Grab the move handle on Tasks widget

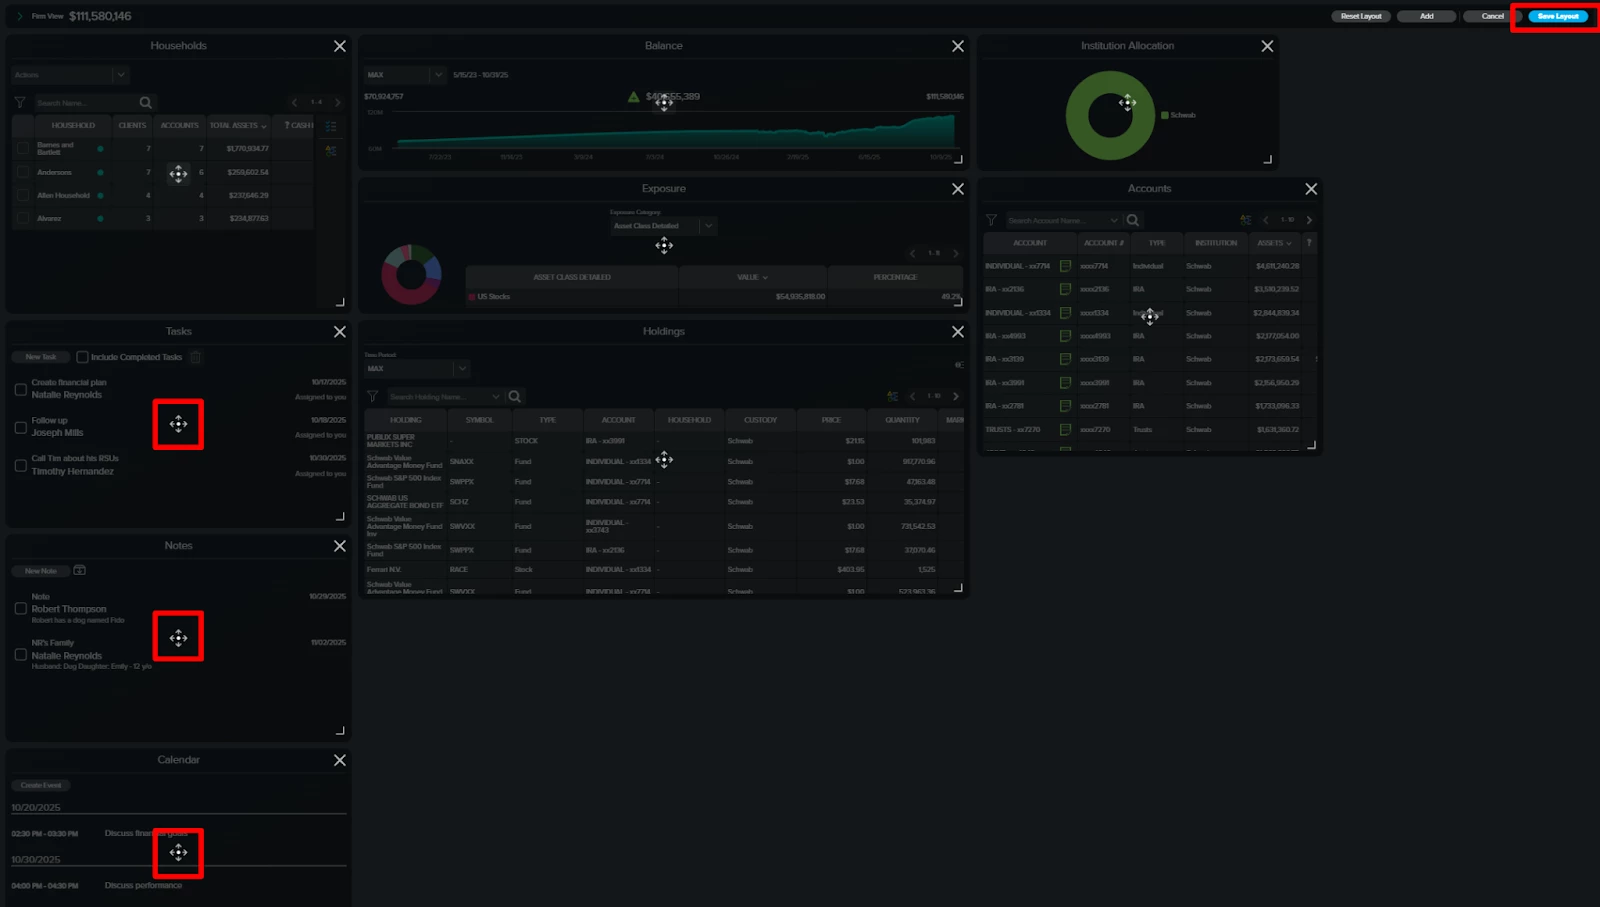click(178, 424)
